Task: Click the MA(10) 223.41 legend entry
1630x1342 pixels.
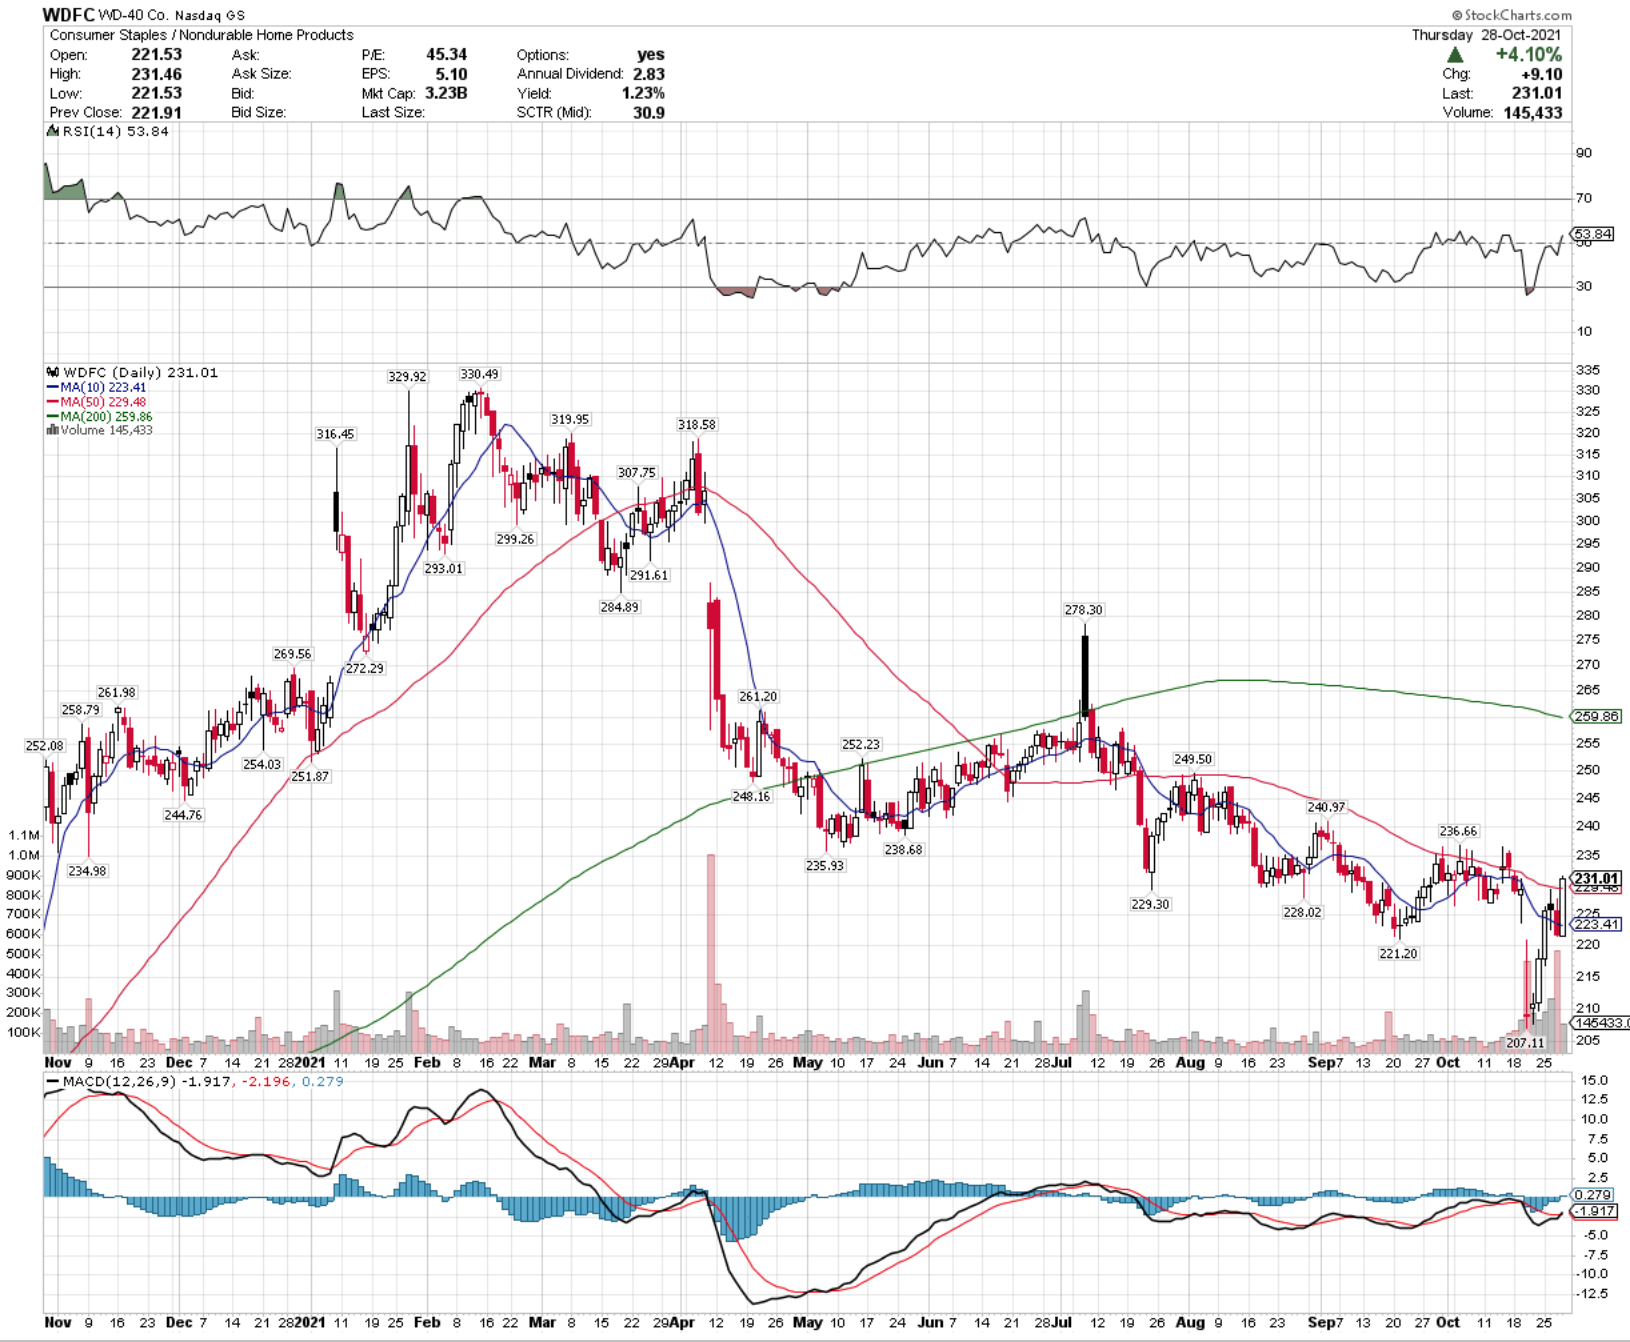Action: (97, 387)
